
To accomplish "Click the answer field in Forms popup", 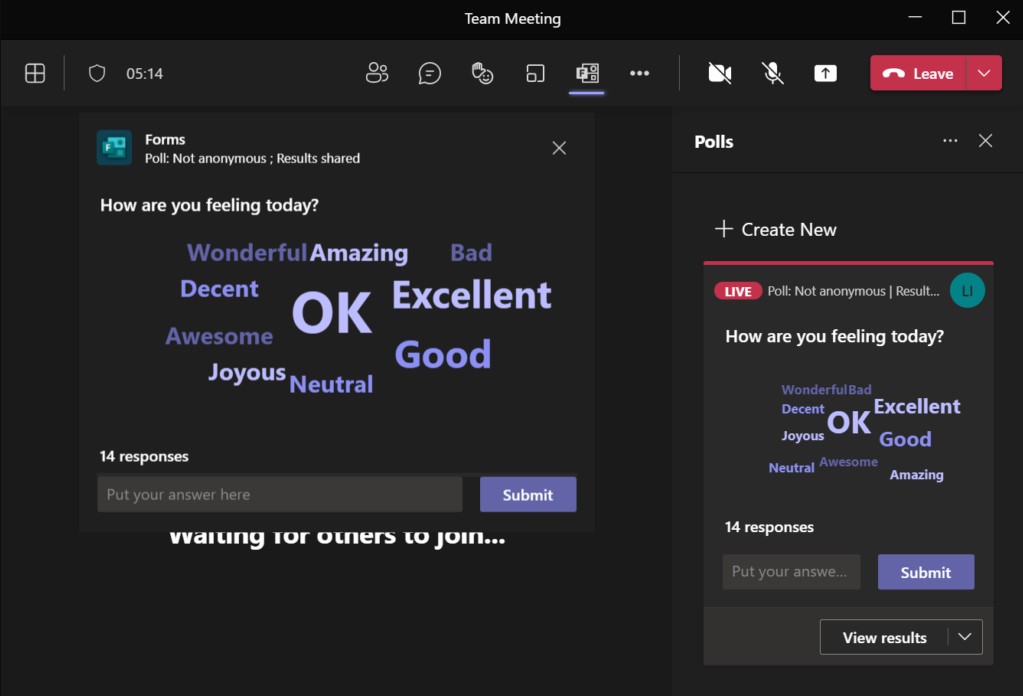I will pyautogui.click(x=280, y=494).
